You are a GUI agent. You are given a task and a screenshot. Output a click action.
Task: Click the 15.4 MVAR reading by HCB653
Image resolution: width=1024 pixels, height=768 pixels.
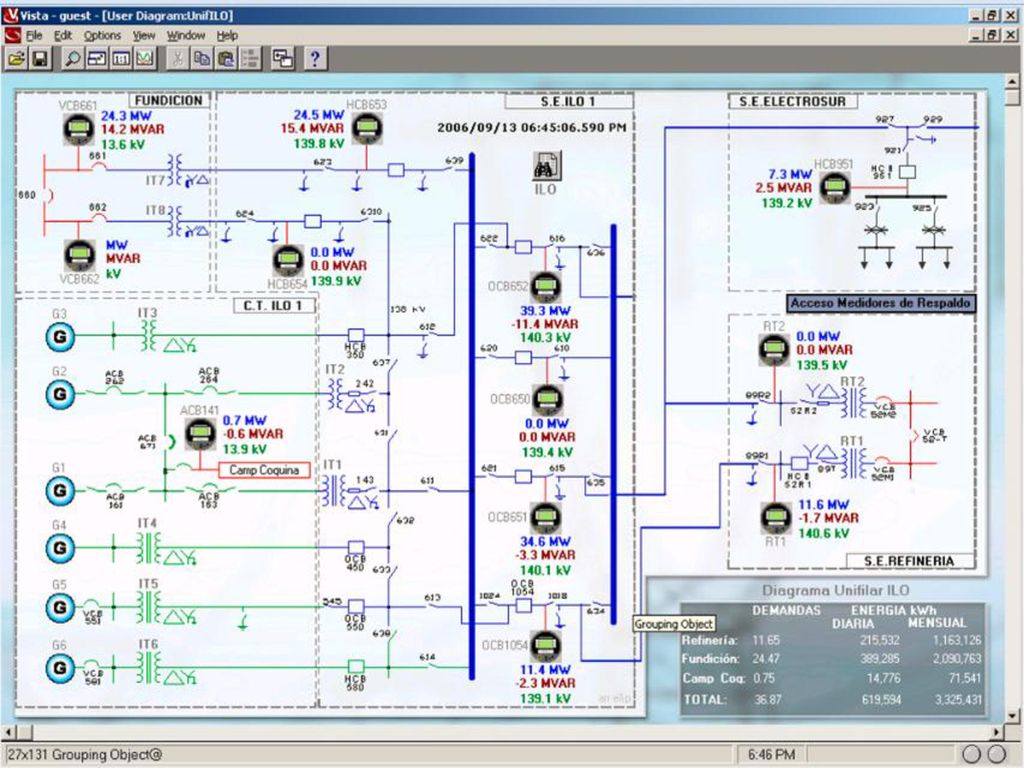tap(312, 129)
